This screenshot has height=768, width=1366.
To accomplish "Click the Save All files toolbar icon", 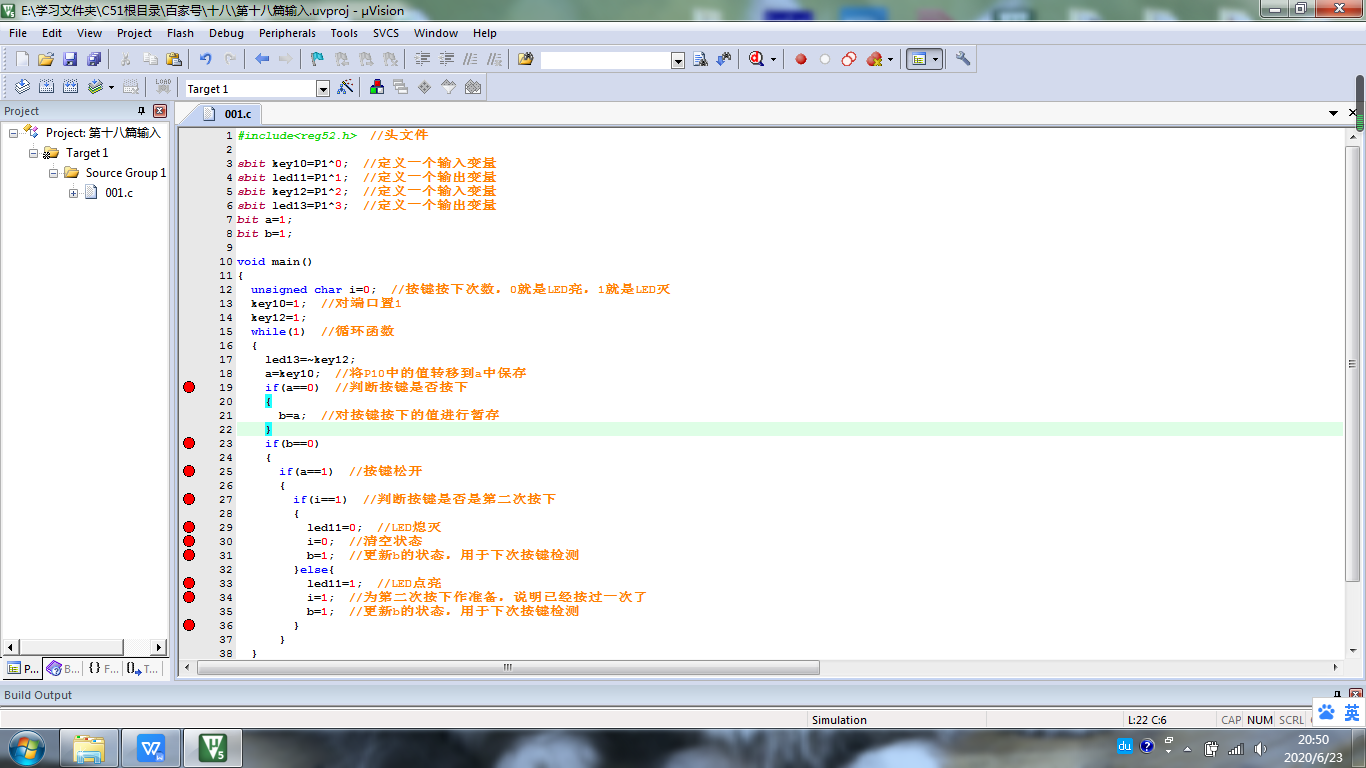I will click(x=94, y=59).
